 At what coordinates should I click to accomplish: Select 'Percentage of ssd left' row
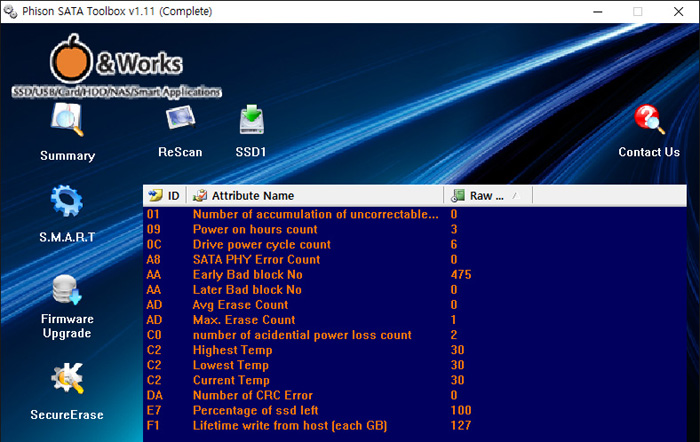(x=415, y=410)
